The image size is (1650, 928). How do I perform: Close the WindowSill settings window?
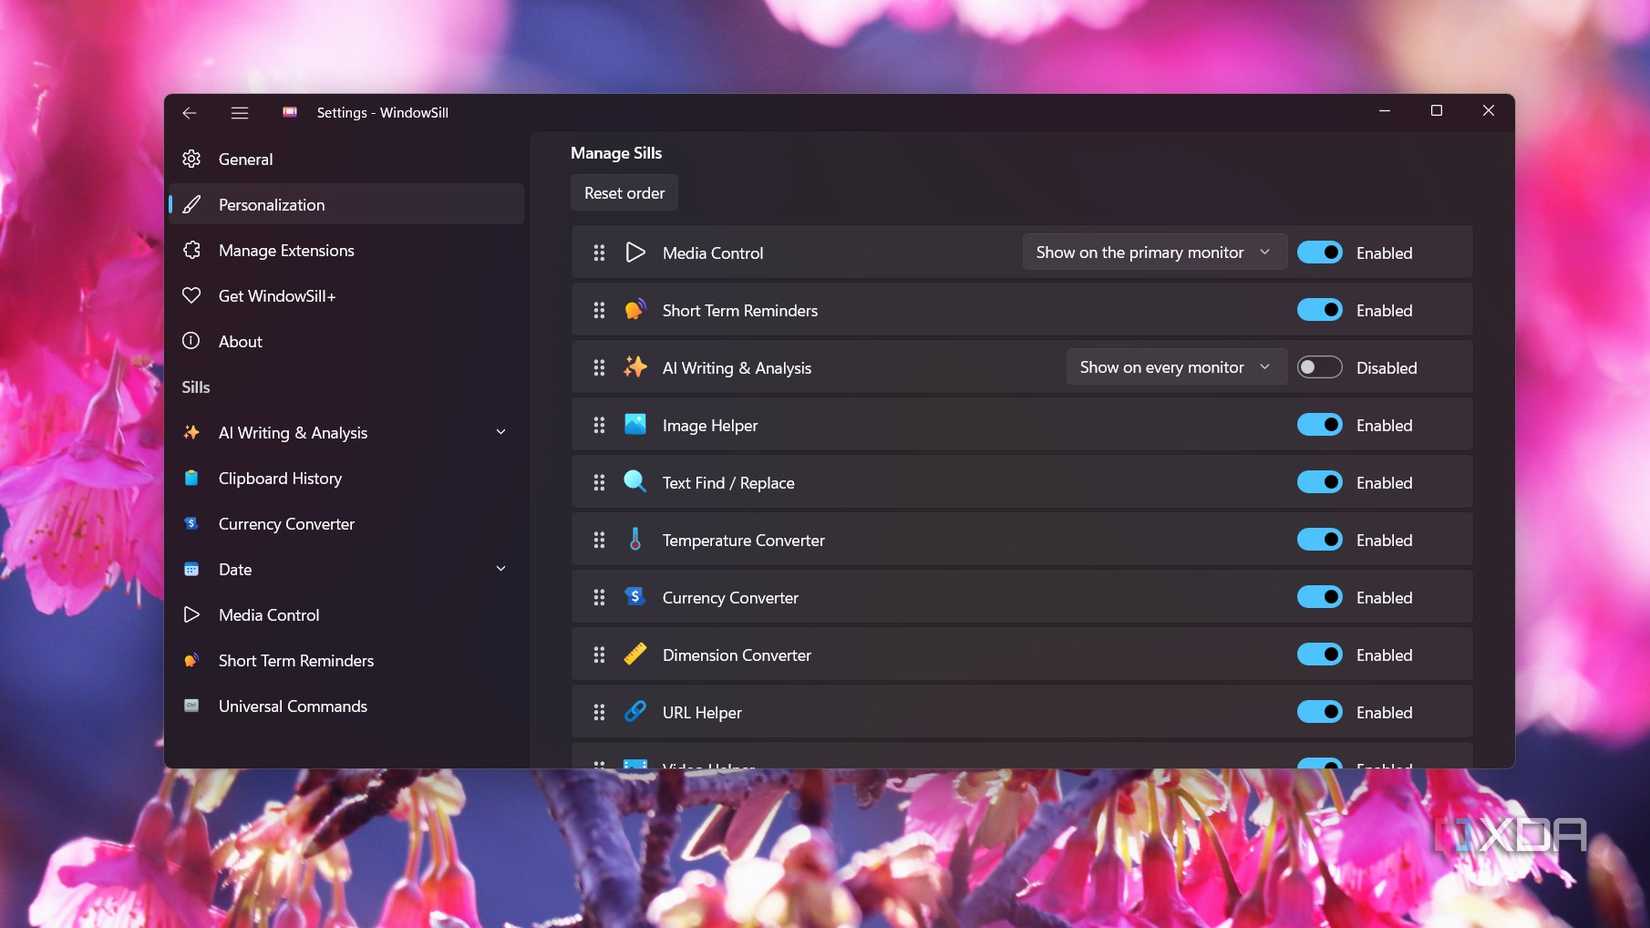1489,111
